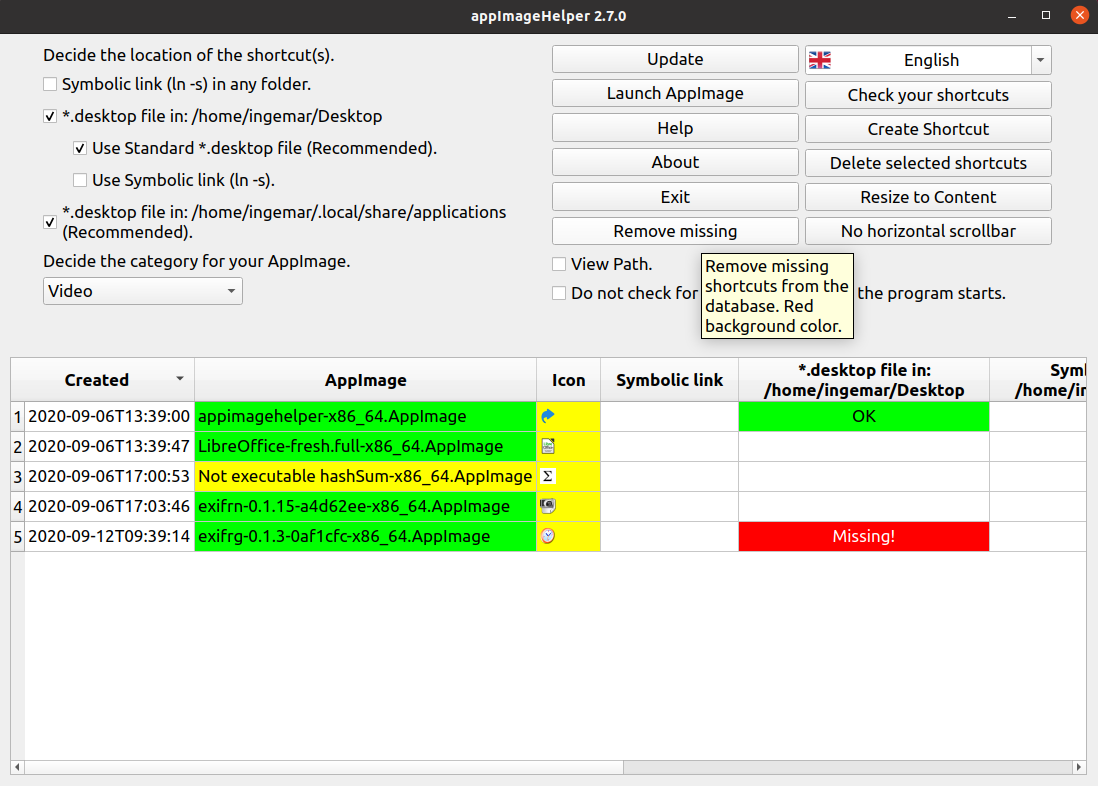The image size is (1098, 786).
Task: Tick the 'Do not check for' startup checkbox
Action: [x=559, y=293]
